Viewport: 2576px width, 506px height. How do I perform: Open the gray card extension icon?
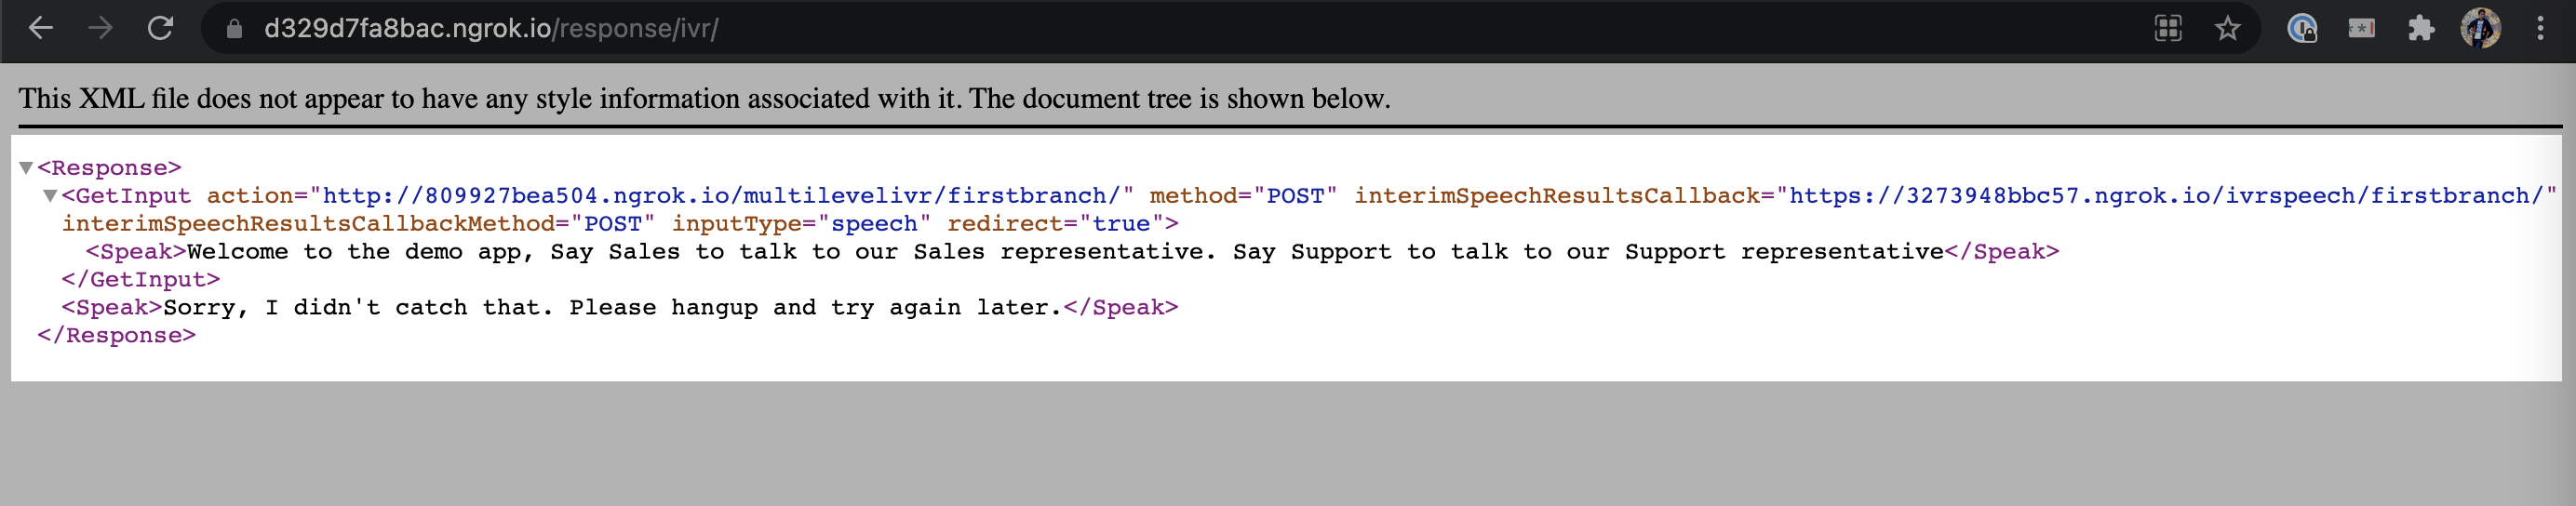click(2362, 28)
